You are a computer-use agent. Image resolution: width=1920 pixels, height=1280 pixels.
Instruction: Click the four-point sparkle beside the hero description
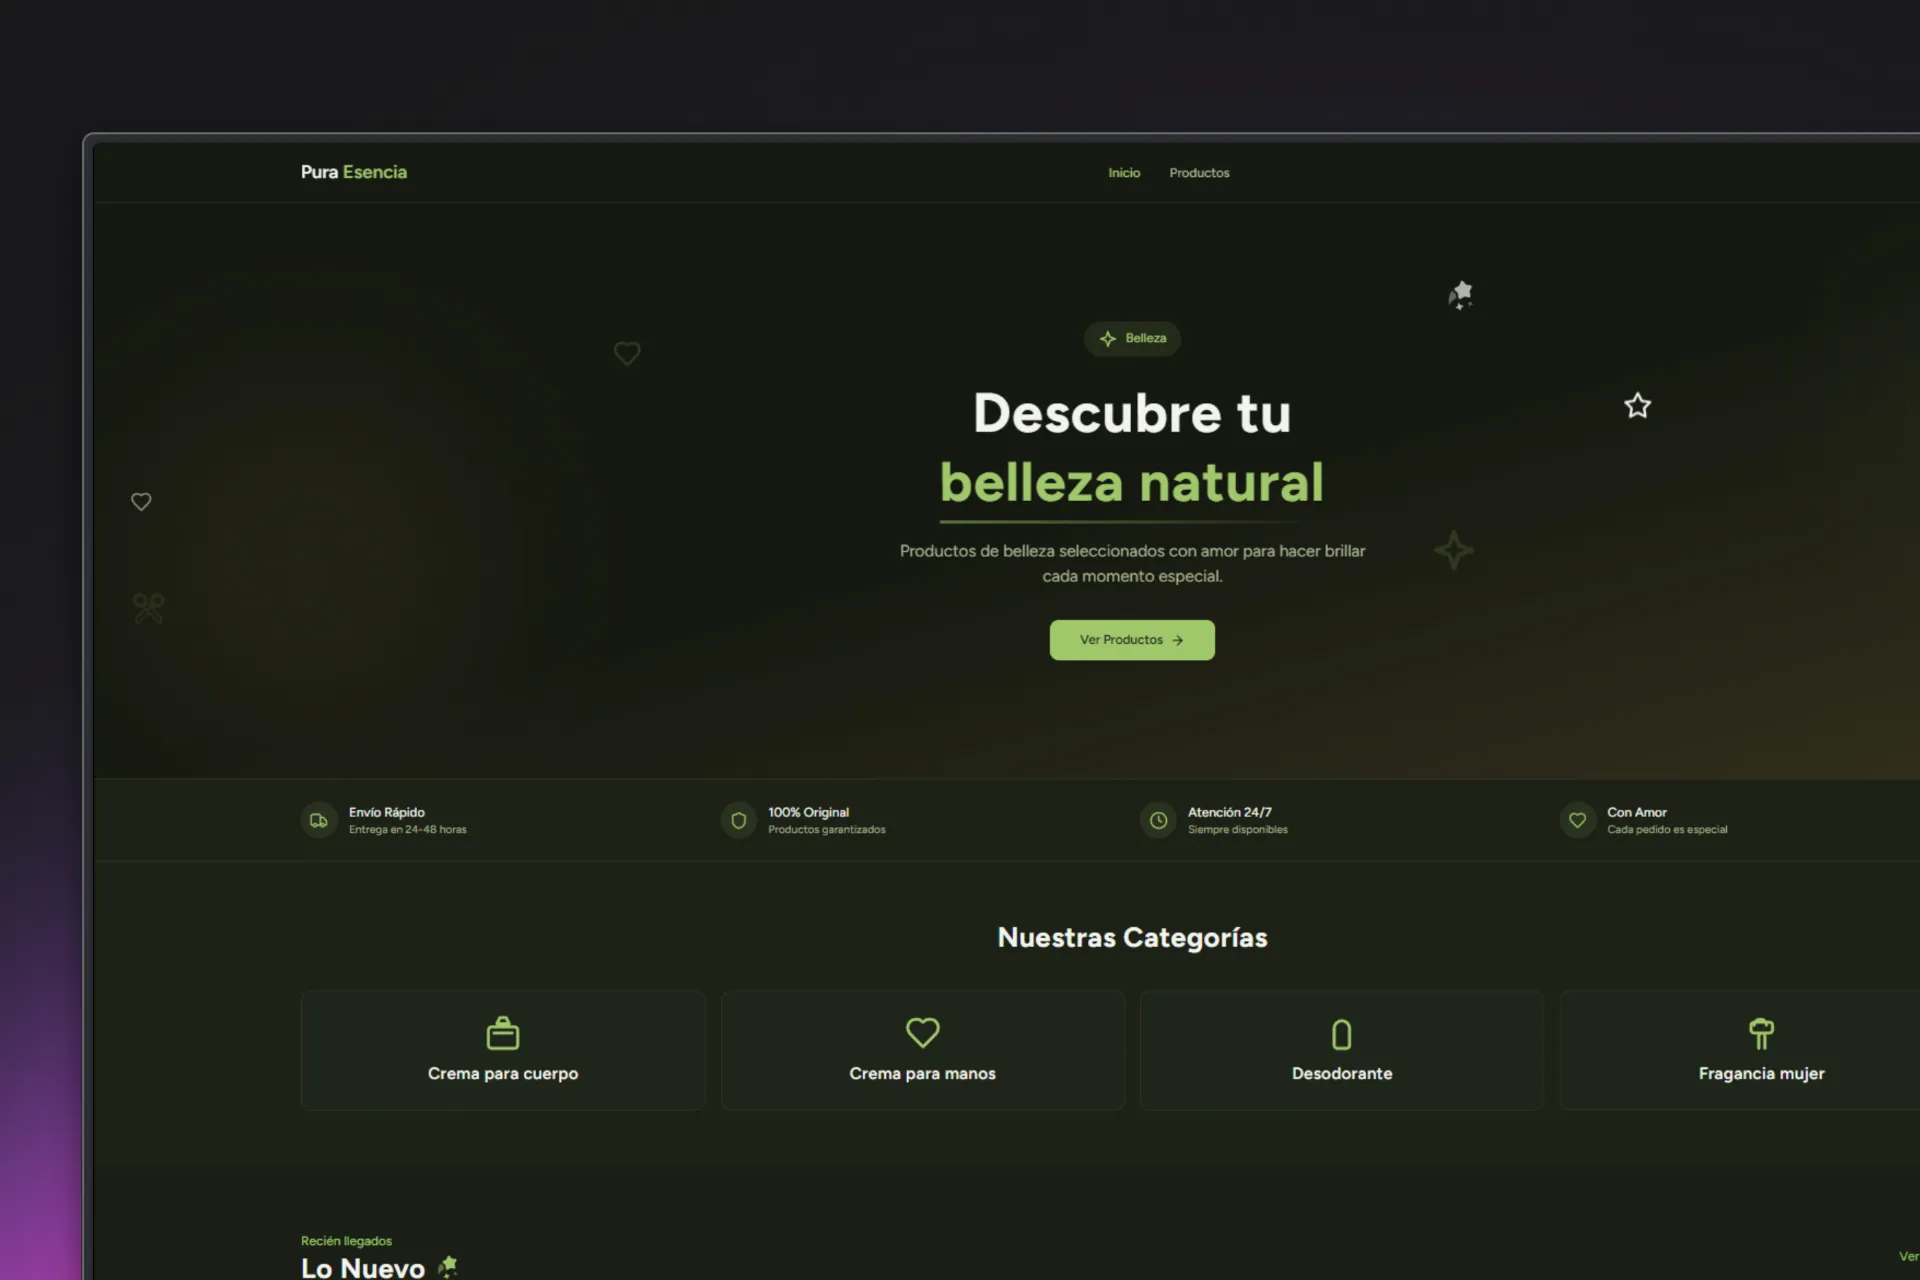click(x=1453, y=551)
